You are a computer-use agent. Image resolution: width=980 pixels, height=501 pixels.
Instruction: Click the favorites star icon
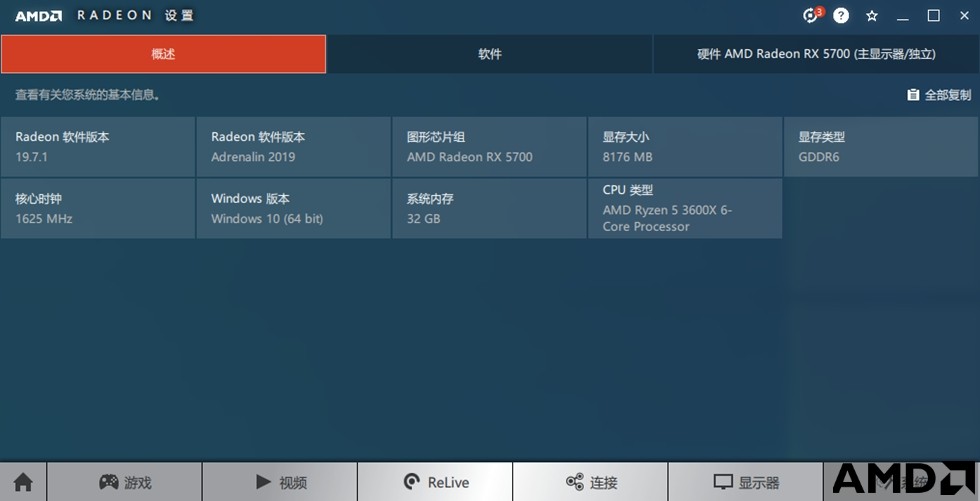coord(872,16)
